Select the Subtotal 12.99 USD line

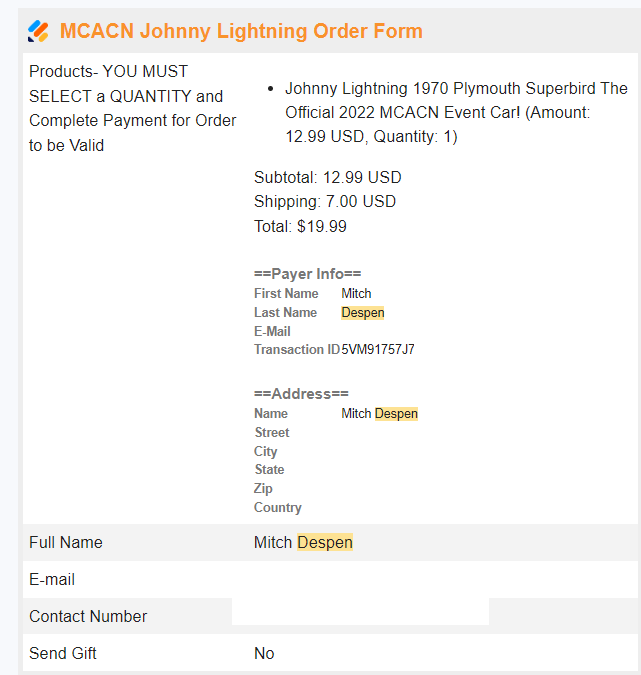pos(327,177)
